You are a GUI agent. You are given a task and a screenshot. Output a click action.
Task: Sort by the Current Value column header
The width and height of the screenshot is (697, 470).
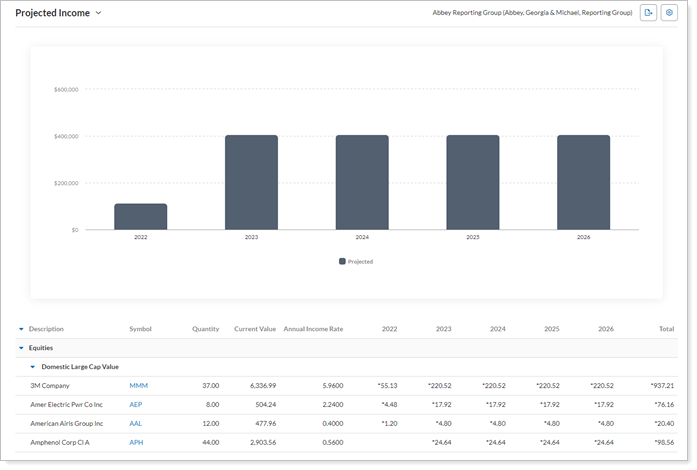pos(255,329)
